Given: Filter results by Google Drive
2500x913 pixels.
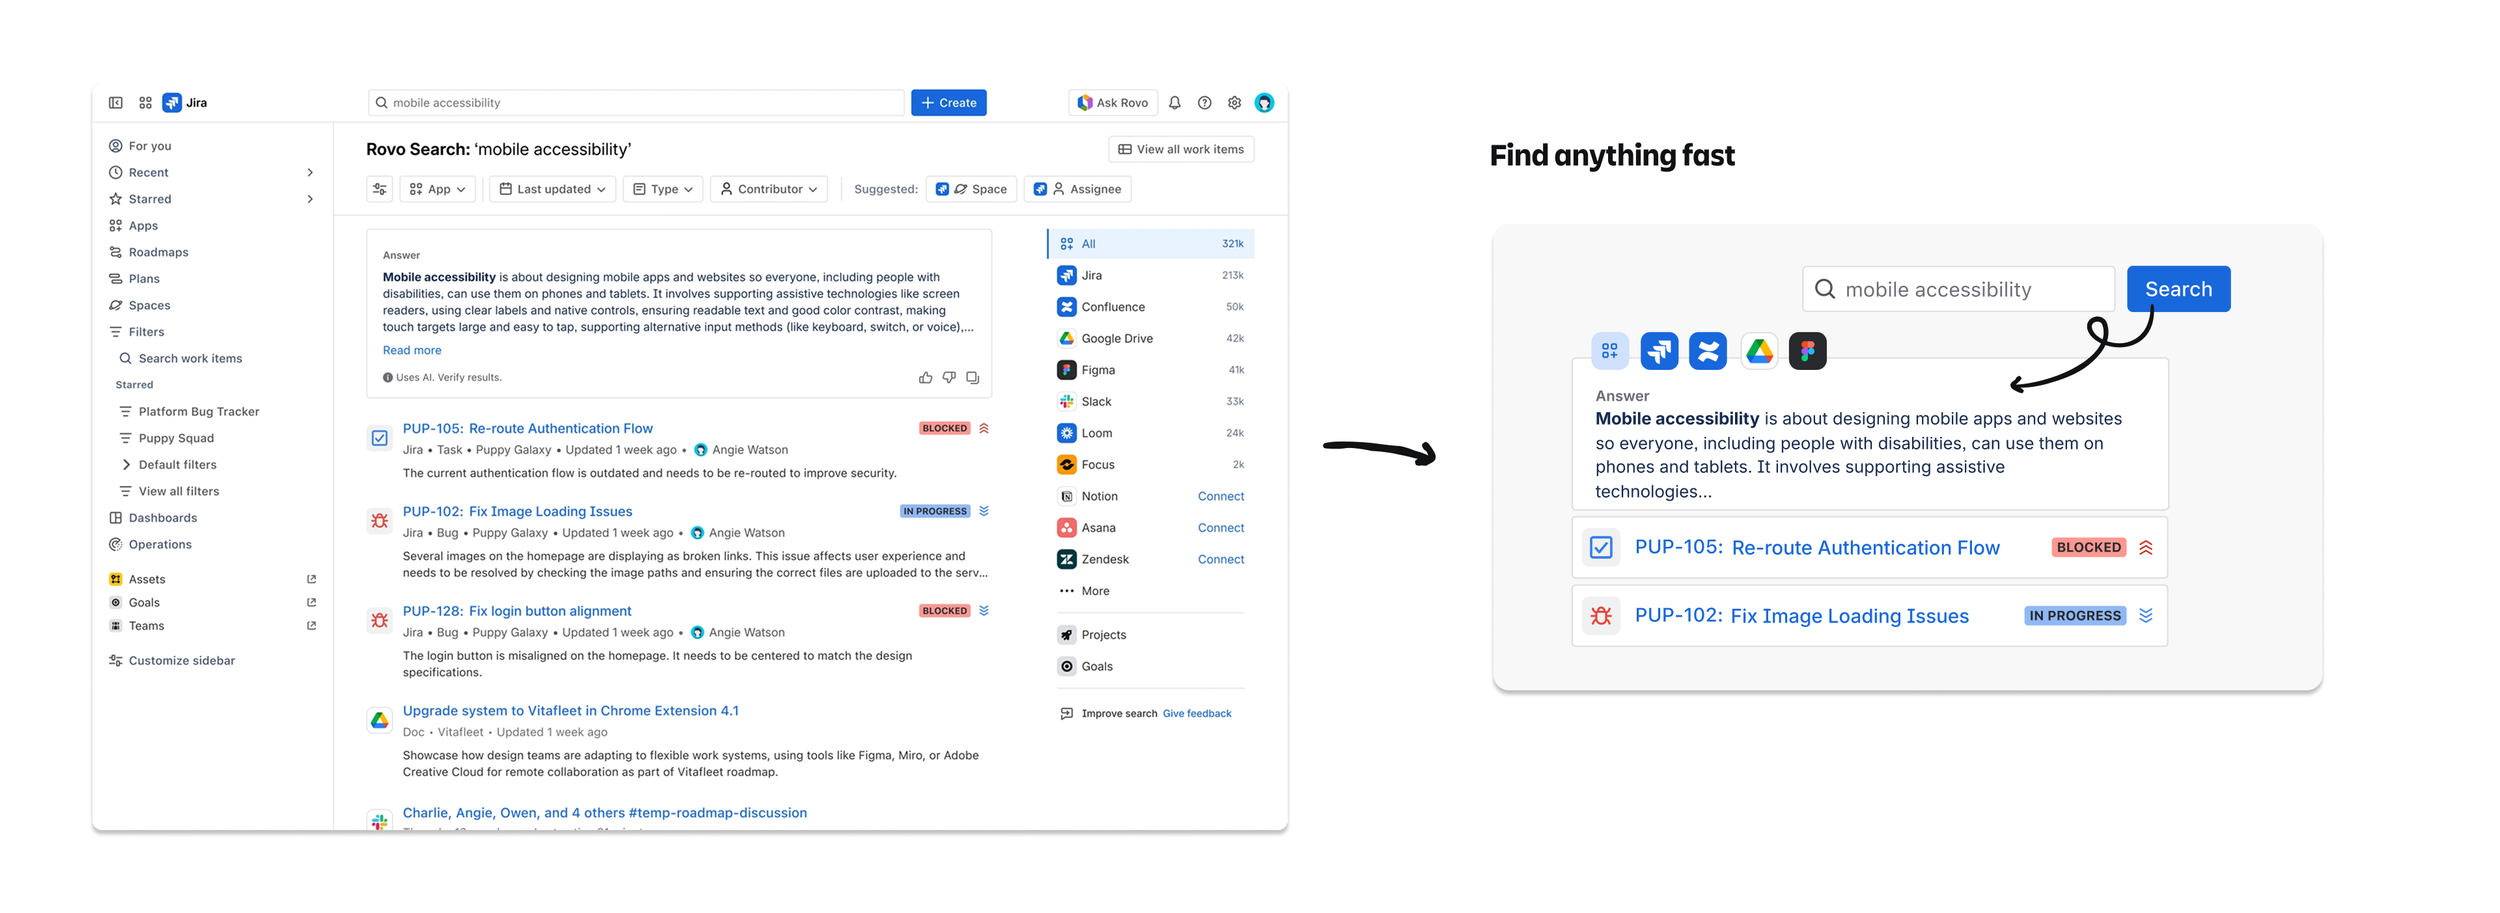Looking at the screenshot, I should click(x=1151, y=339).
